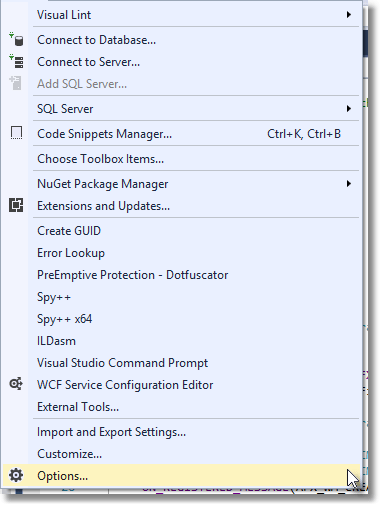
Task: Choose Connect to Database...
Action: [181, 40]
